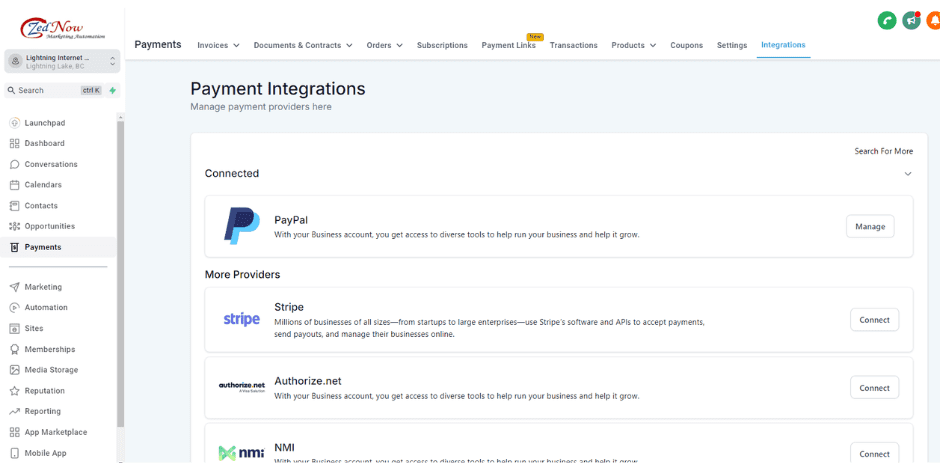
Task: Click the Stripe logo
Action: tap(242, 319)
